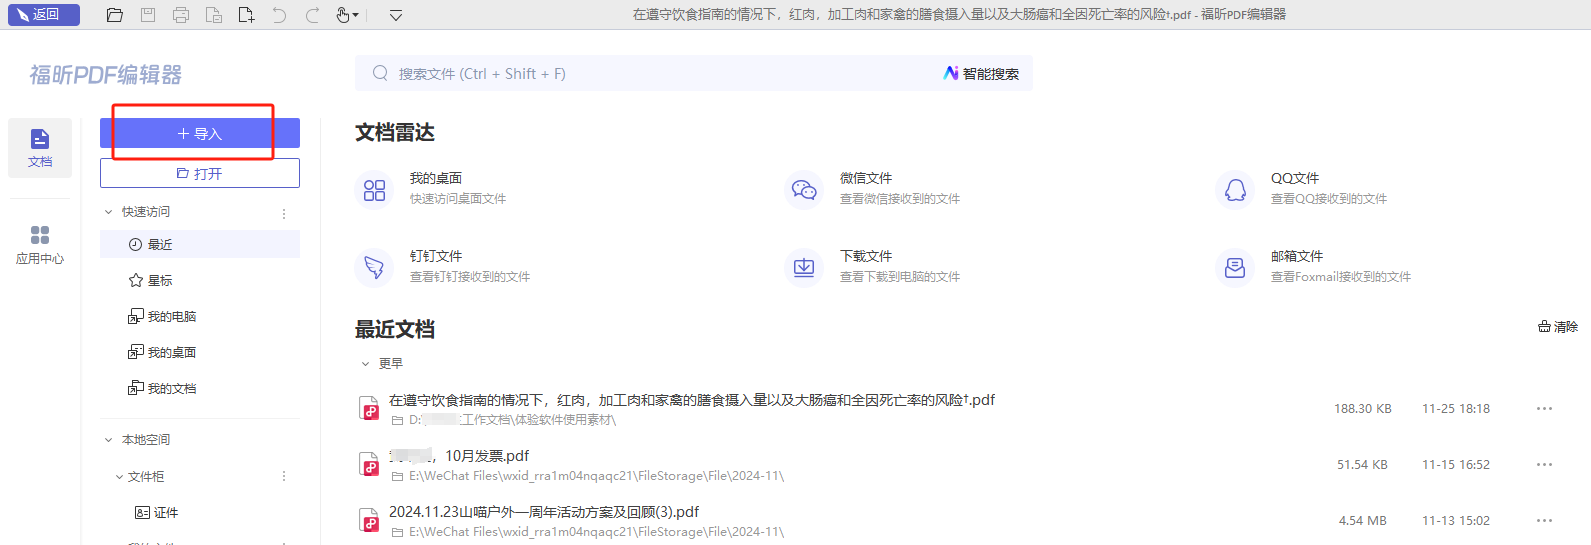Click the 导入 import button
Image resolution: width=1591 pixels, height=545 pixels.
[200, 133]
